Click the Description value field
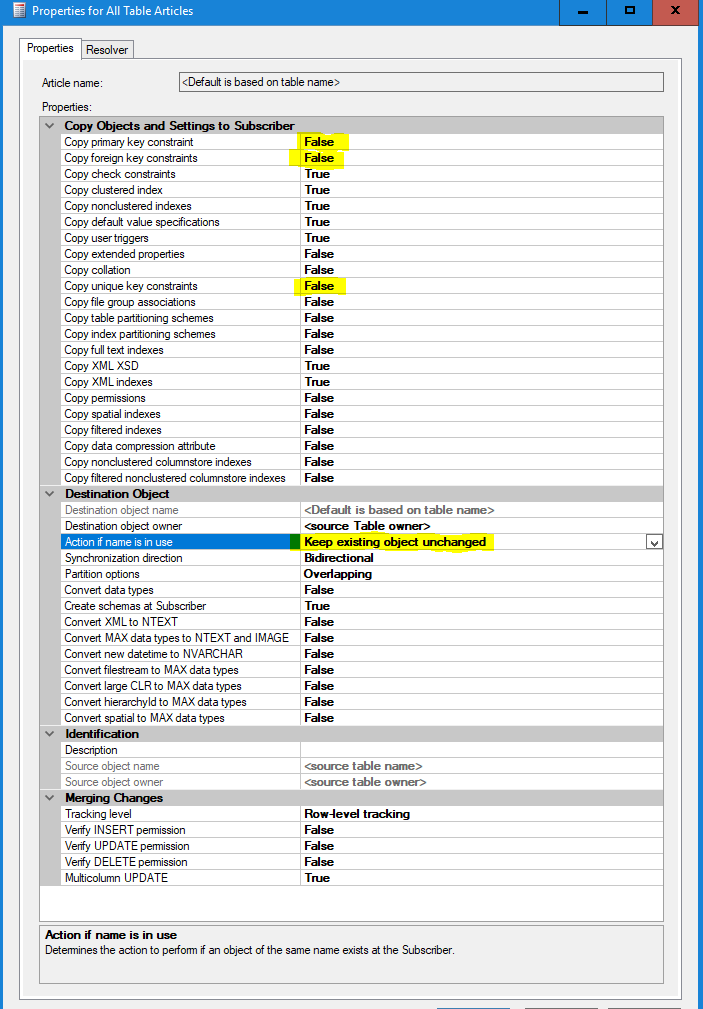This screenshot has width=703, height=1009. pyautogui.click(x=482, y=750)
